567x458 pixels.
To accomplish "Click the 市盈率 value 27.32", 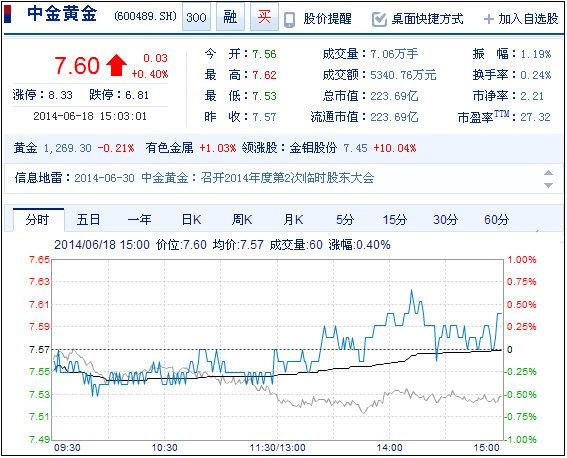I will click(535, 117).
